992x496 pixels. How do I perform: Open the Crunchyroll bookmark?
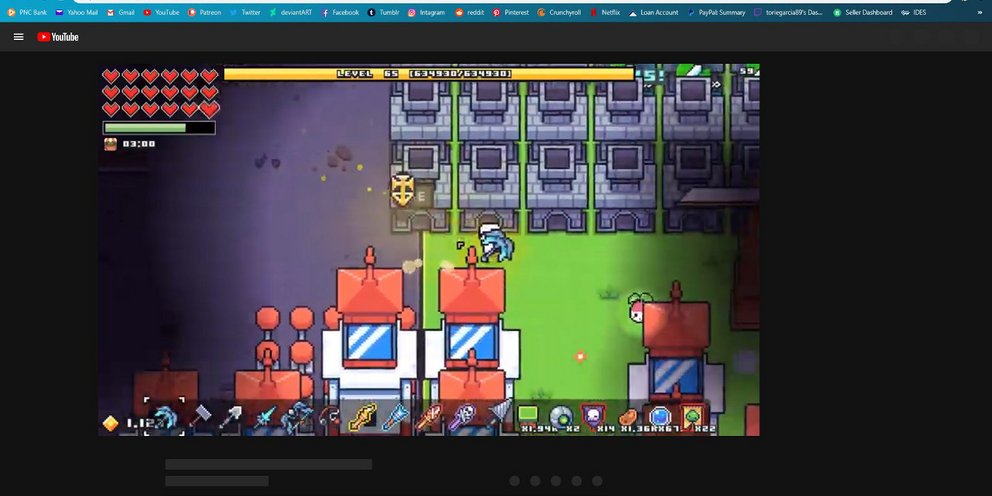559,12
